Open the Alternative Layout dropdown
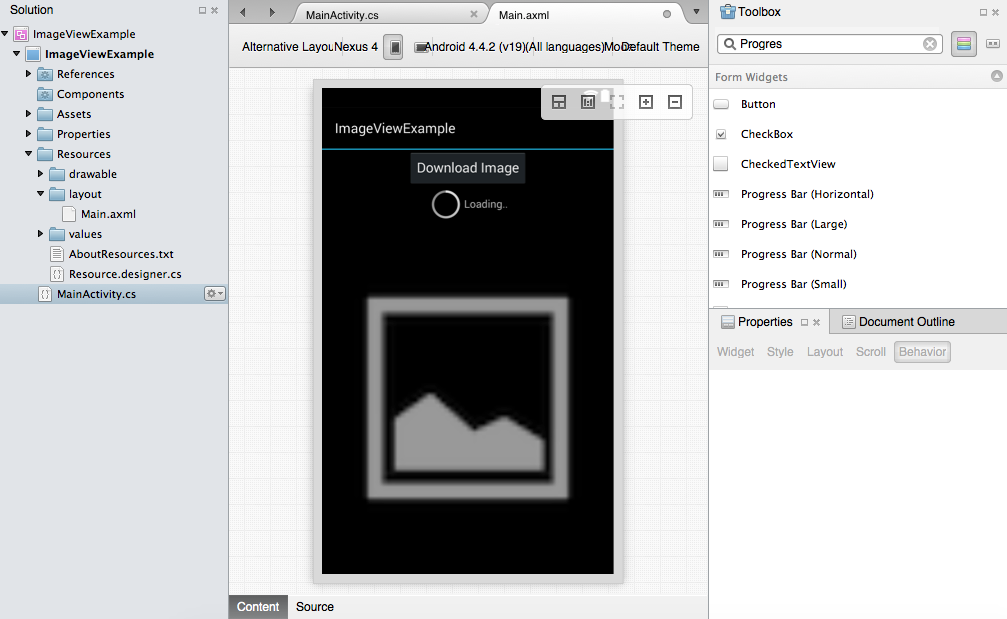1007x619 pixels. (286, 47)
